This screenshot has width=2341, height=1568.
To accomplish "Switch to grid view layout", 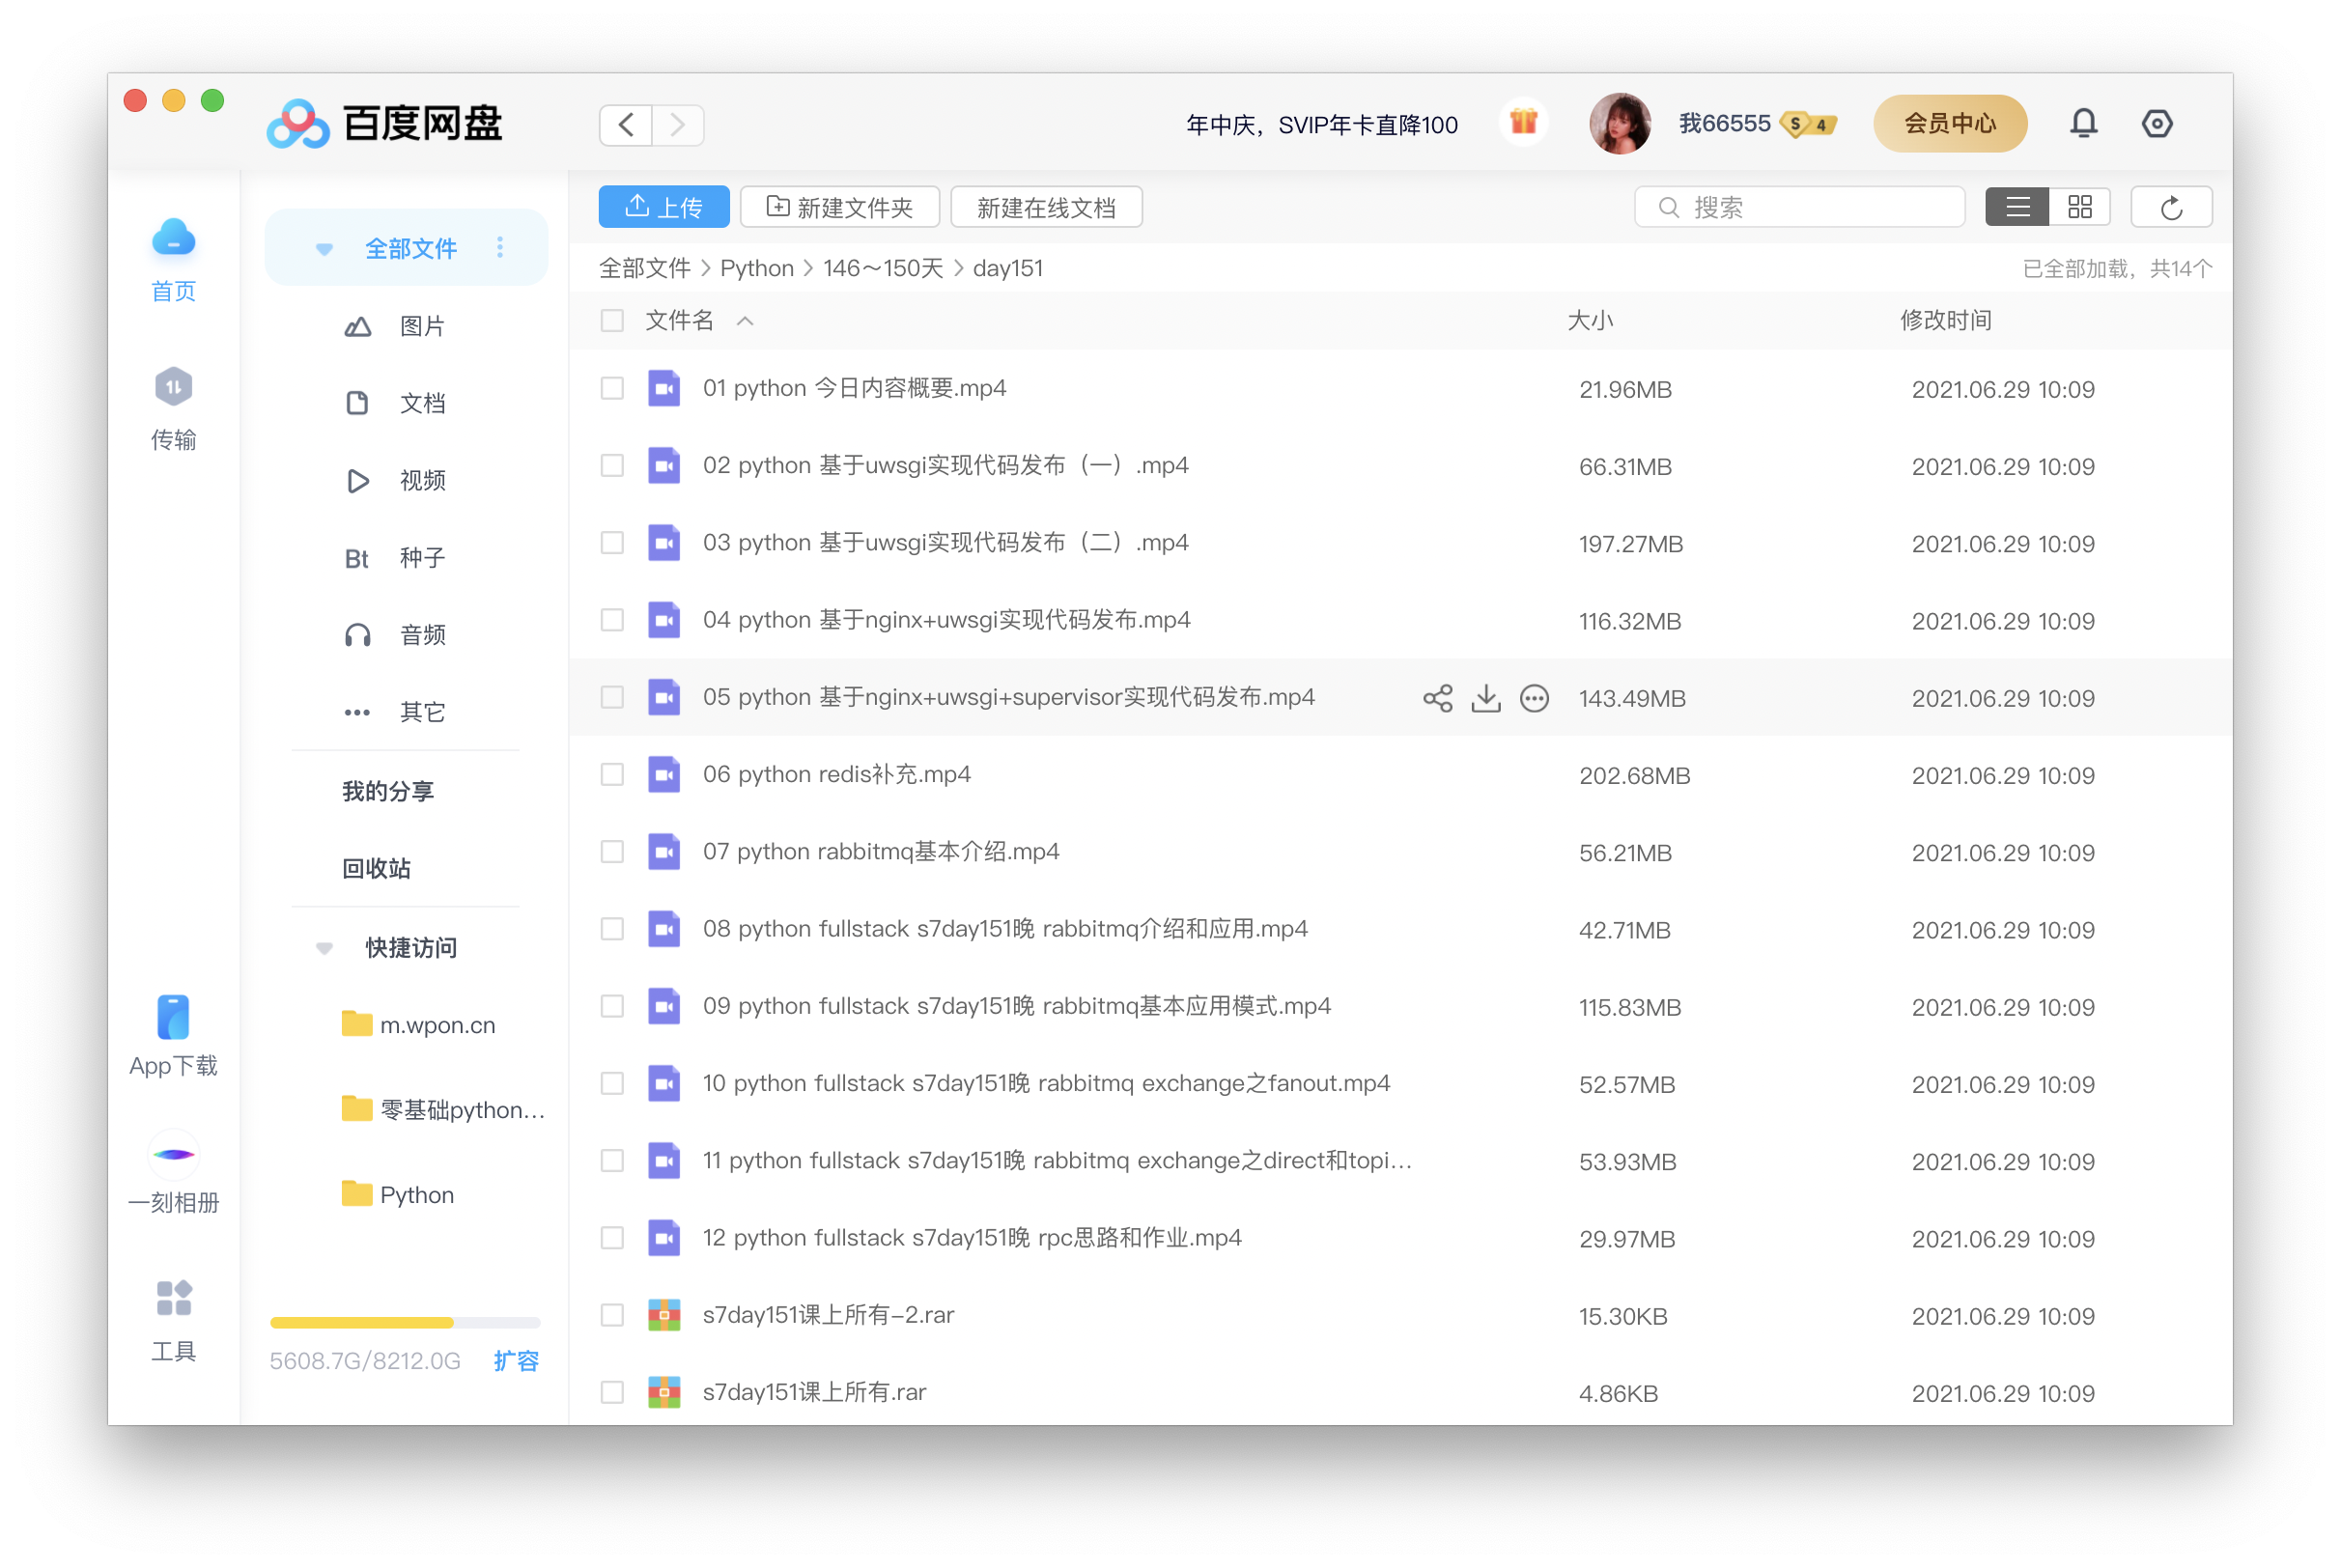I will tap(2080, 207).
